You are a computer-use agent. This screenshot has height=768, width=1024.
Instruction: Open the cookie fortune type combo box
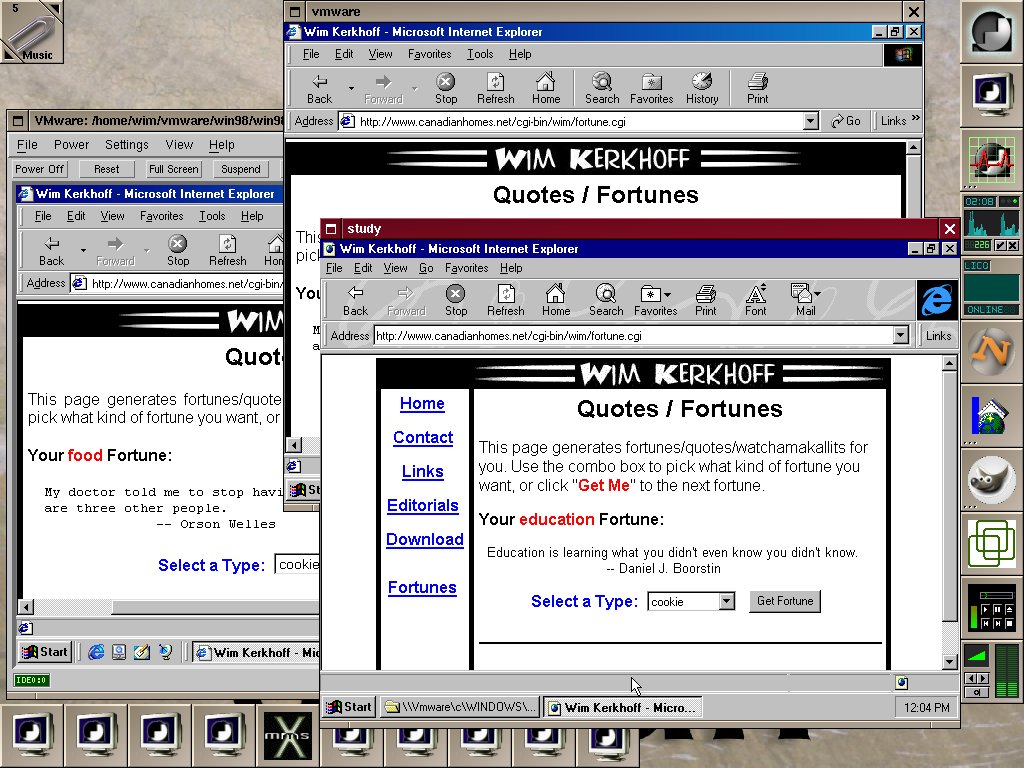pos(727,601)
